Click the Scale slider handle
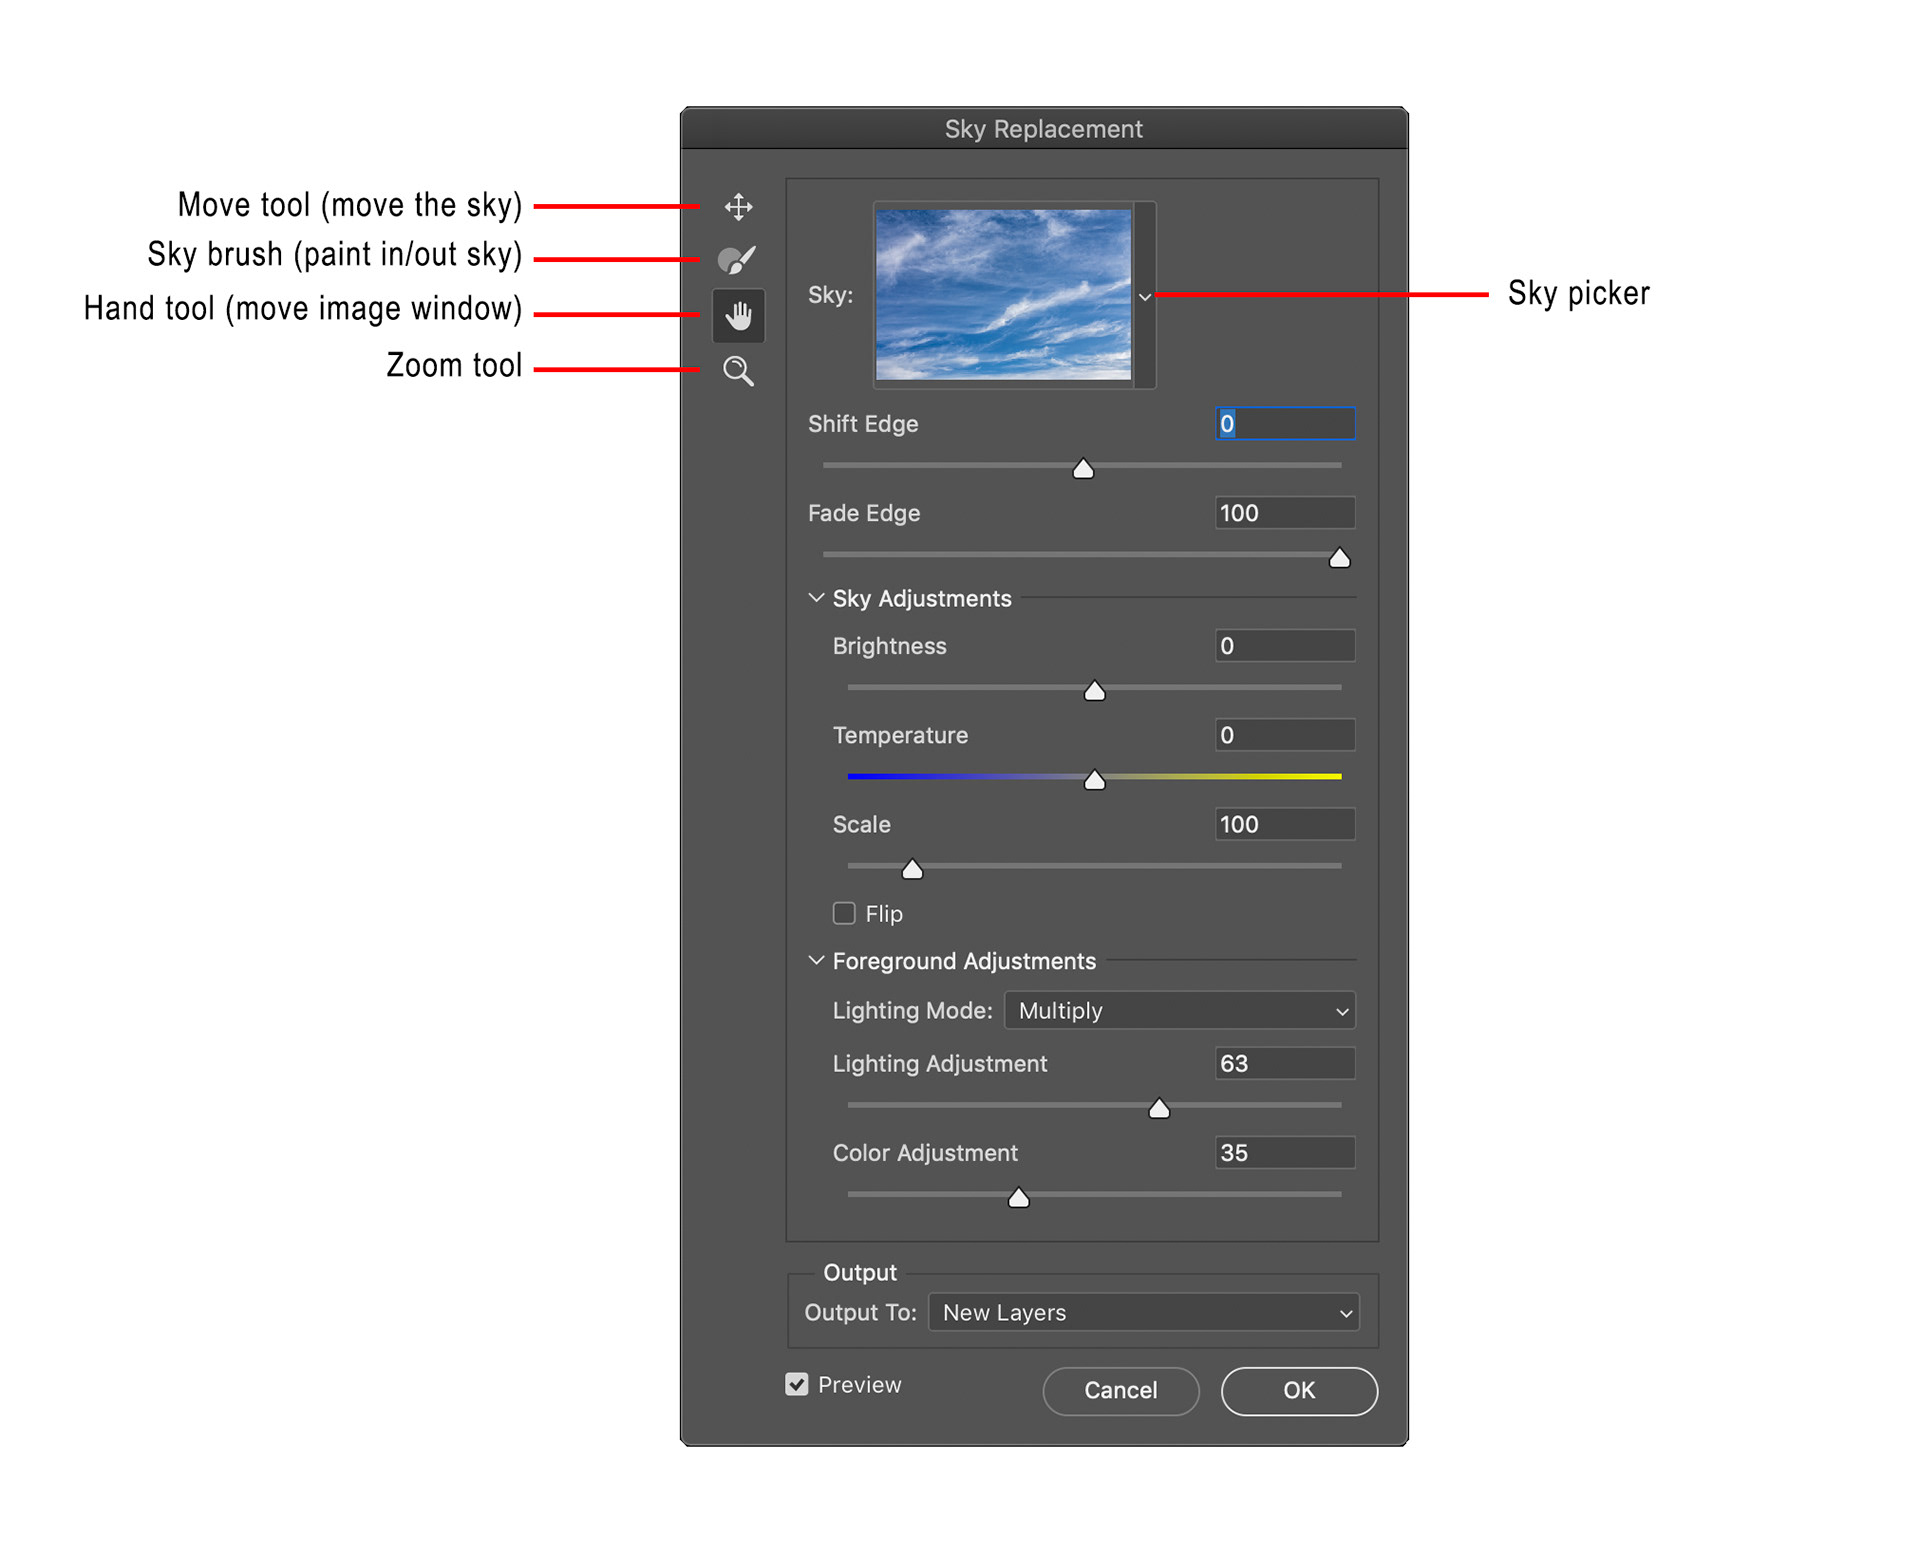1920x1553 pixels. (912, 869)
